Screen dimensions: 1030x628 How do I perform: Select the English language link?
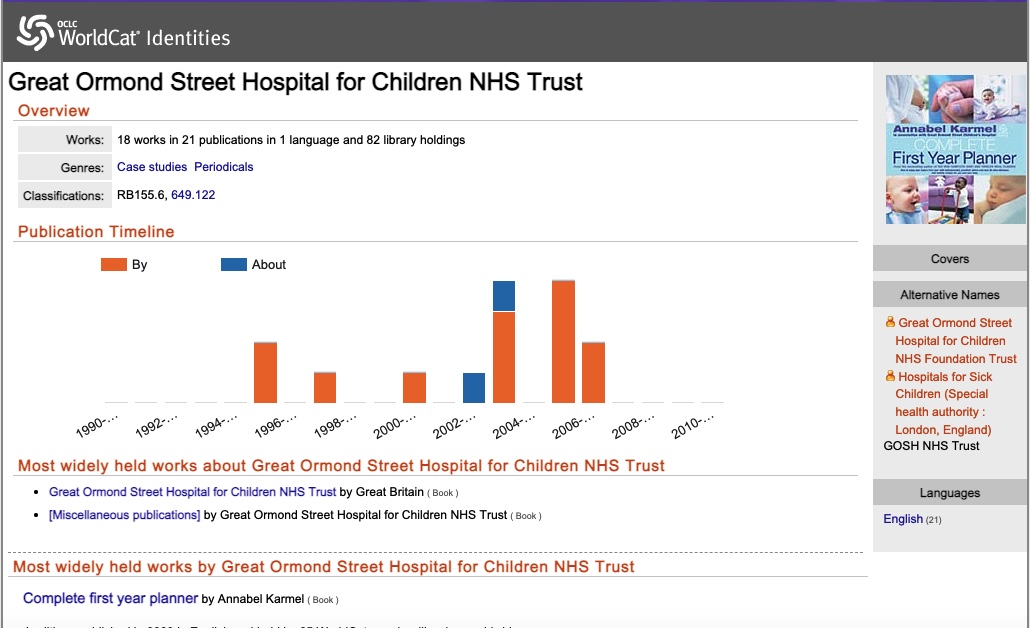(903, 519)
